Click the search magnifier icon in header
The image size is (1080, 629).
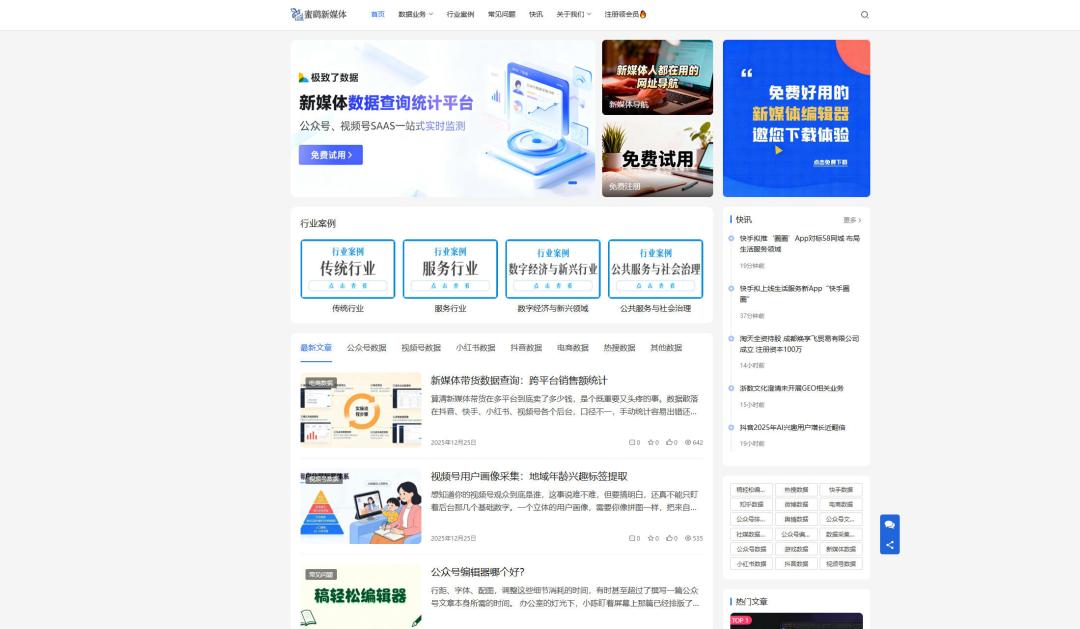click(x=865, y=15)
